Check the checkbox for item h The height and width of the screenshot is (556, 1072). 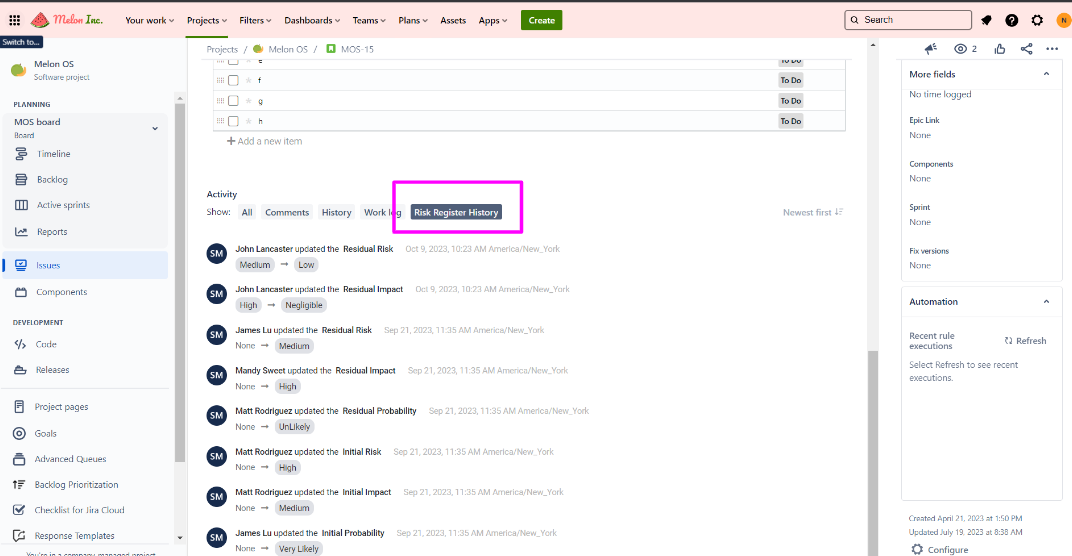(233, 121)
